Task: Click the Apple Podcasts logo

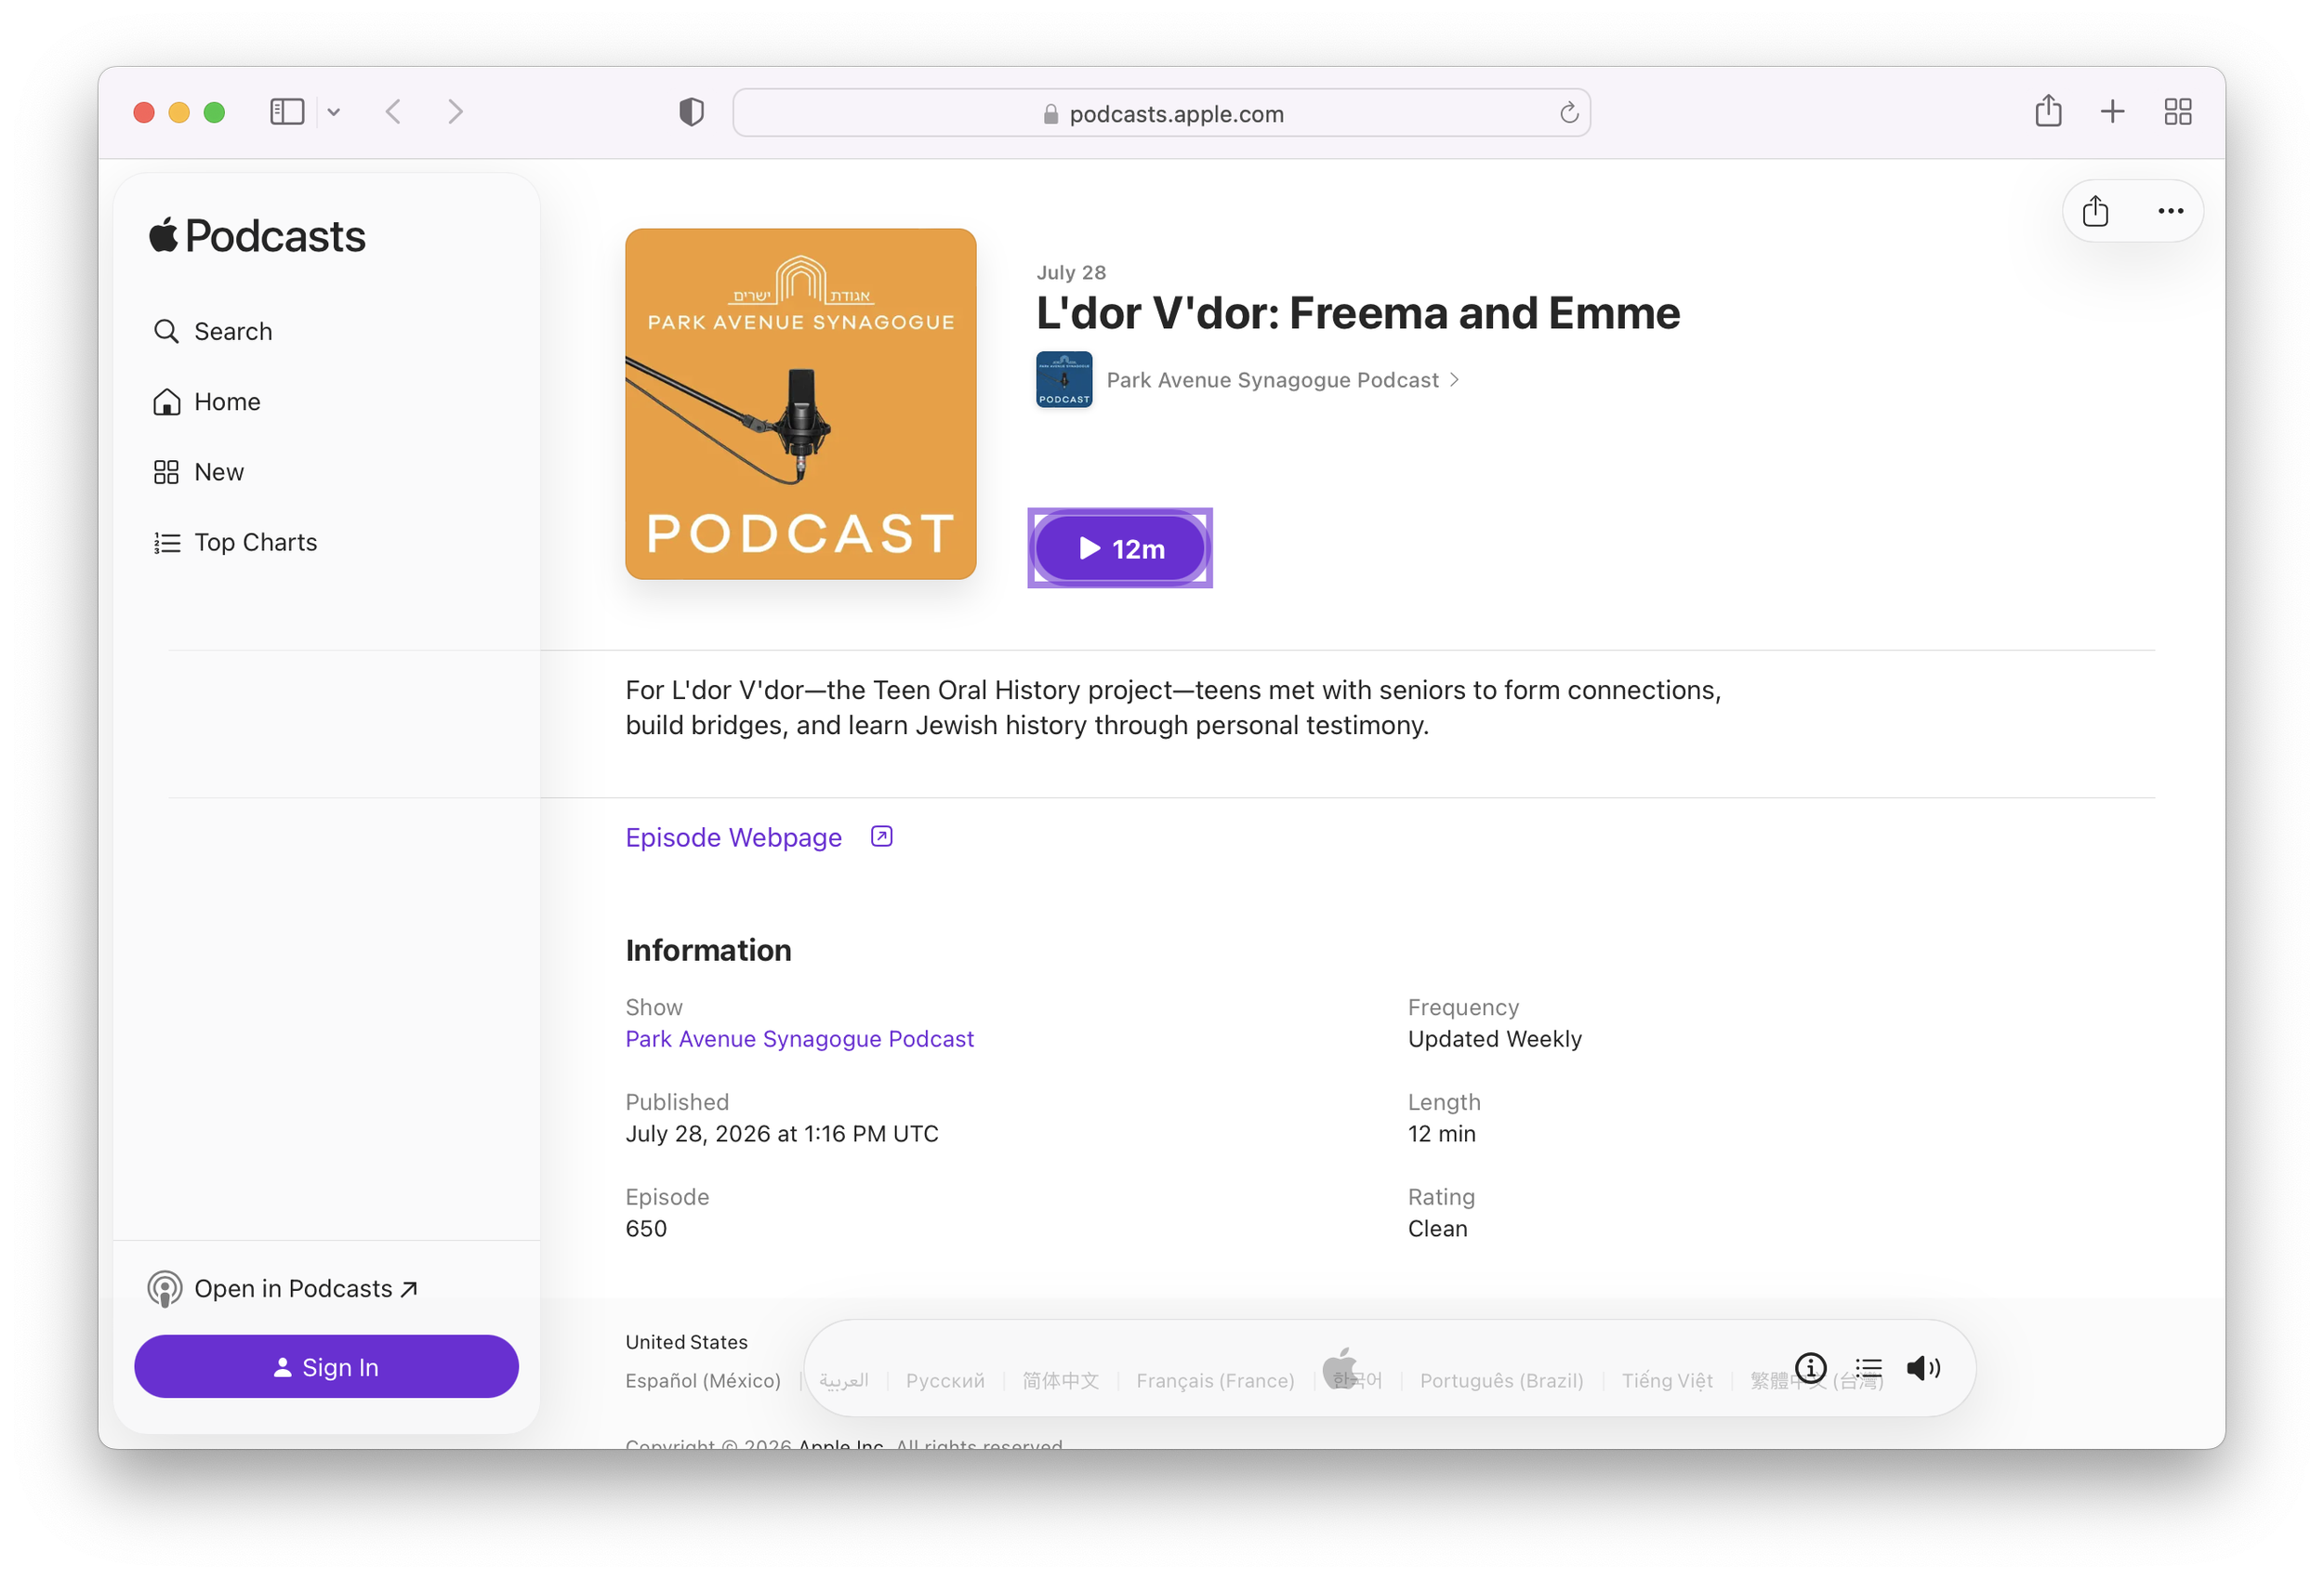Action: (258, 236)
